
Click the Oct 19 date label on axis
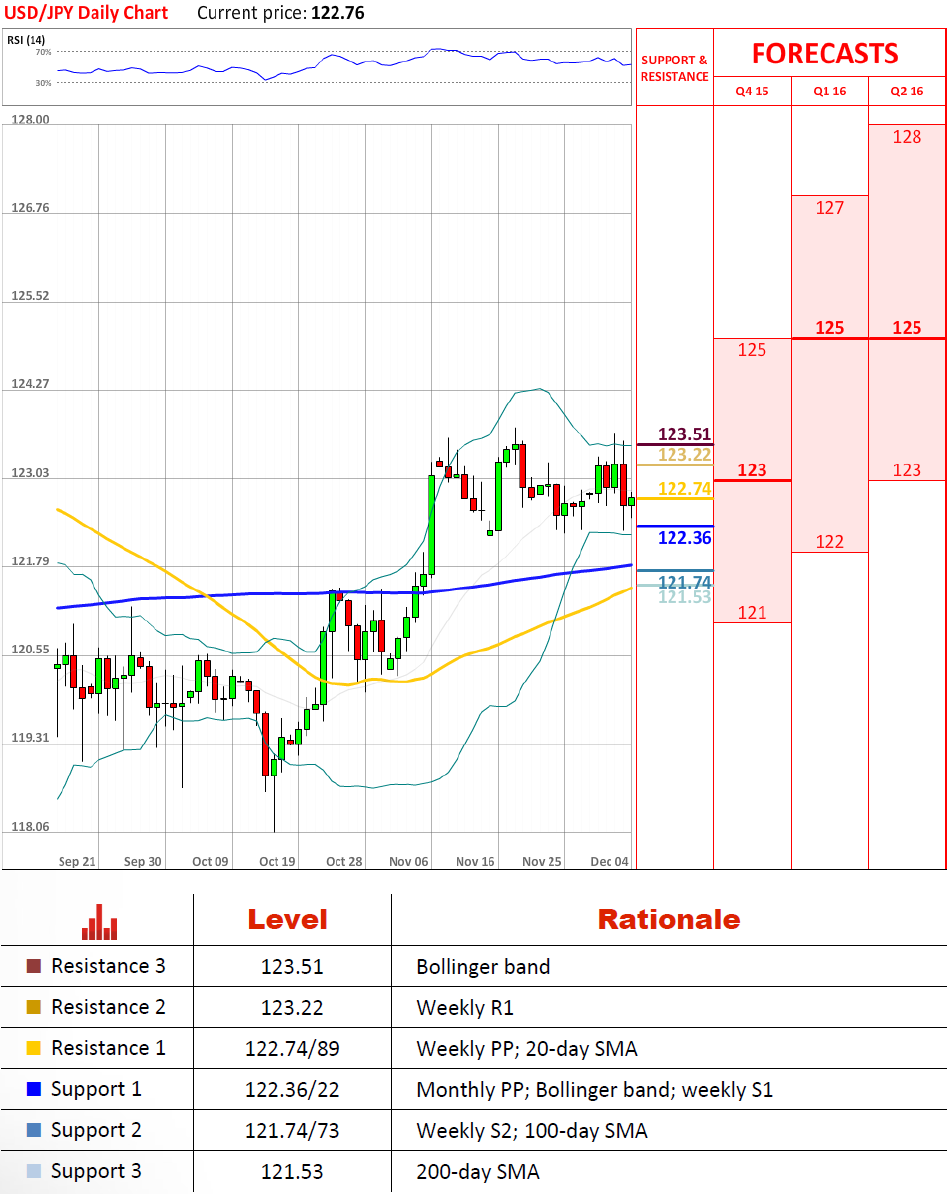point(276,861)
